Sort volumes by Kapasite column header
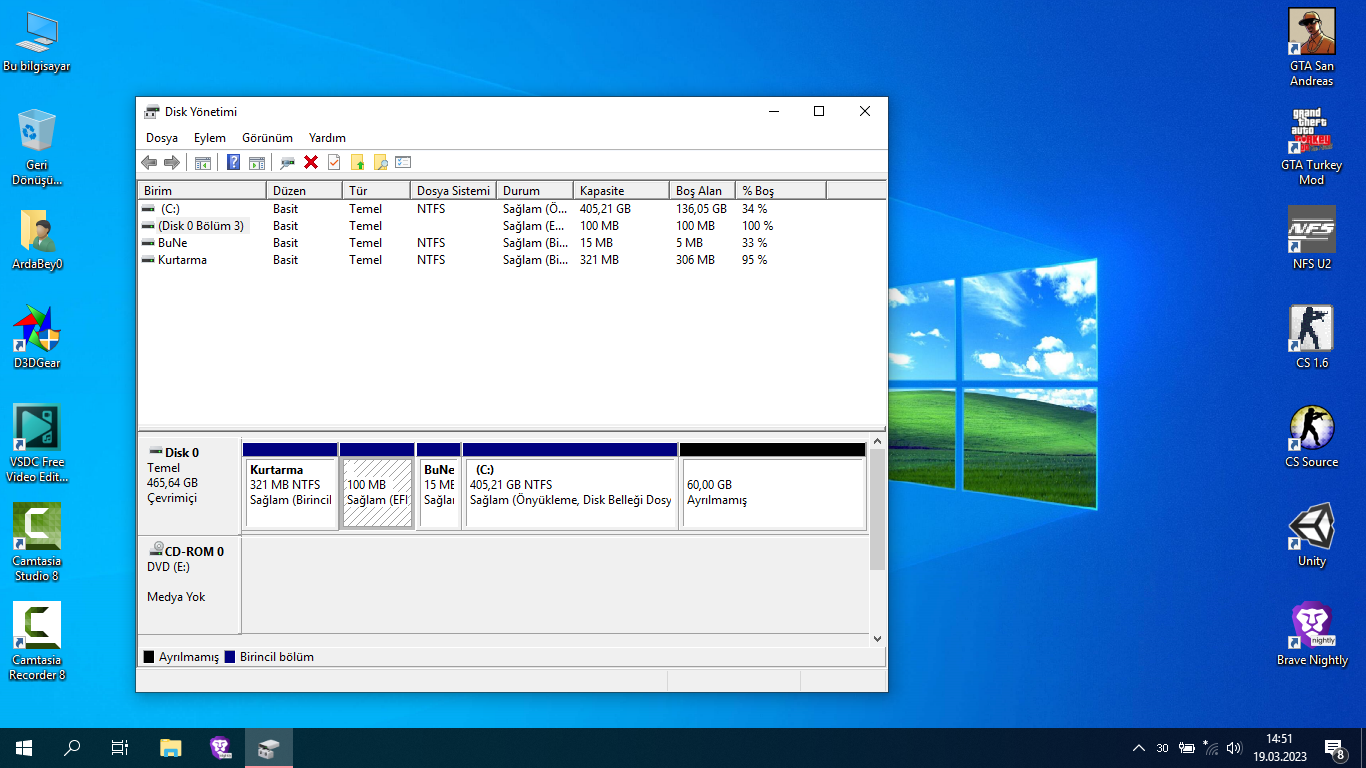The width and height of the screenshot is (1366, 768). tap(620, 190)
